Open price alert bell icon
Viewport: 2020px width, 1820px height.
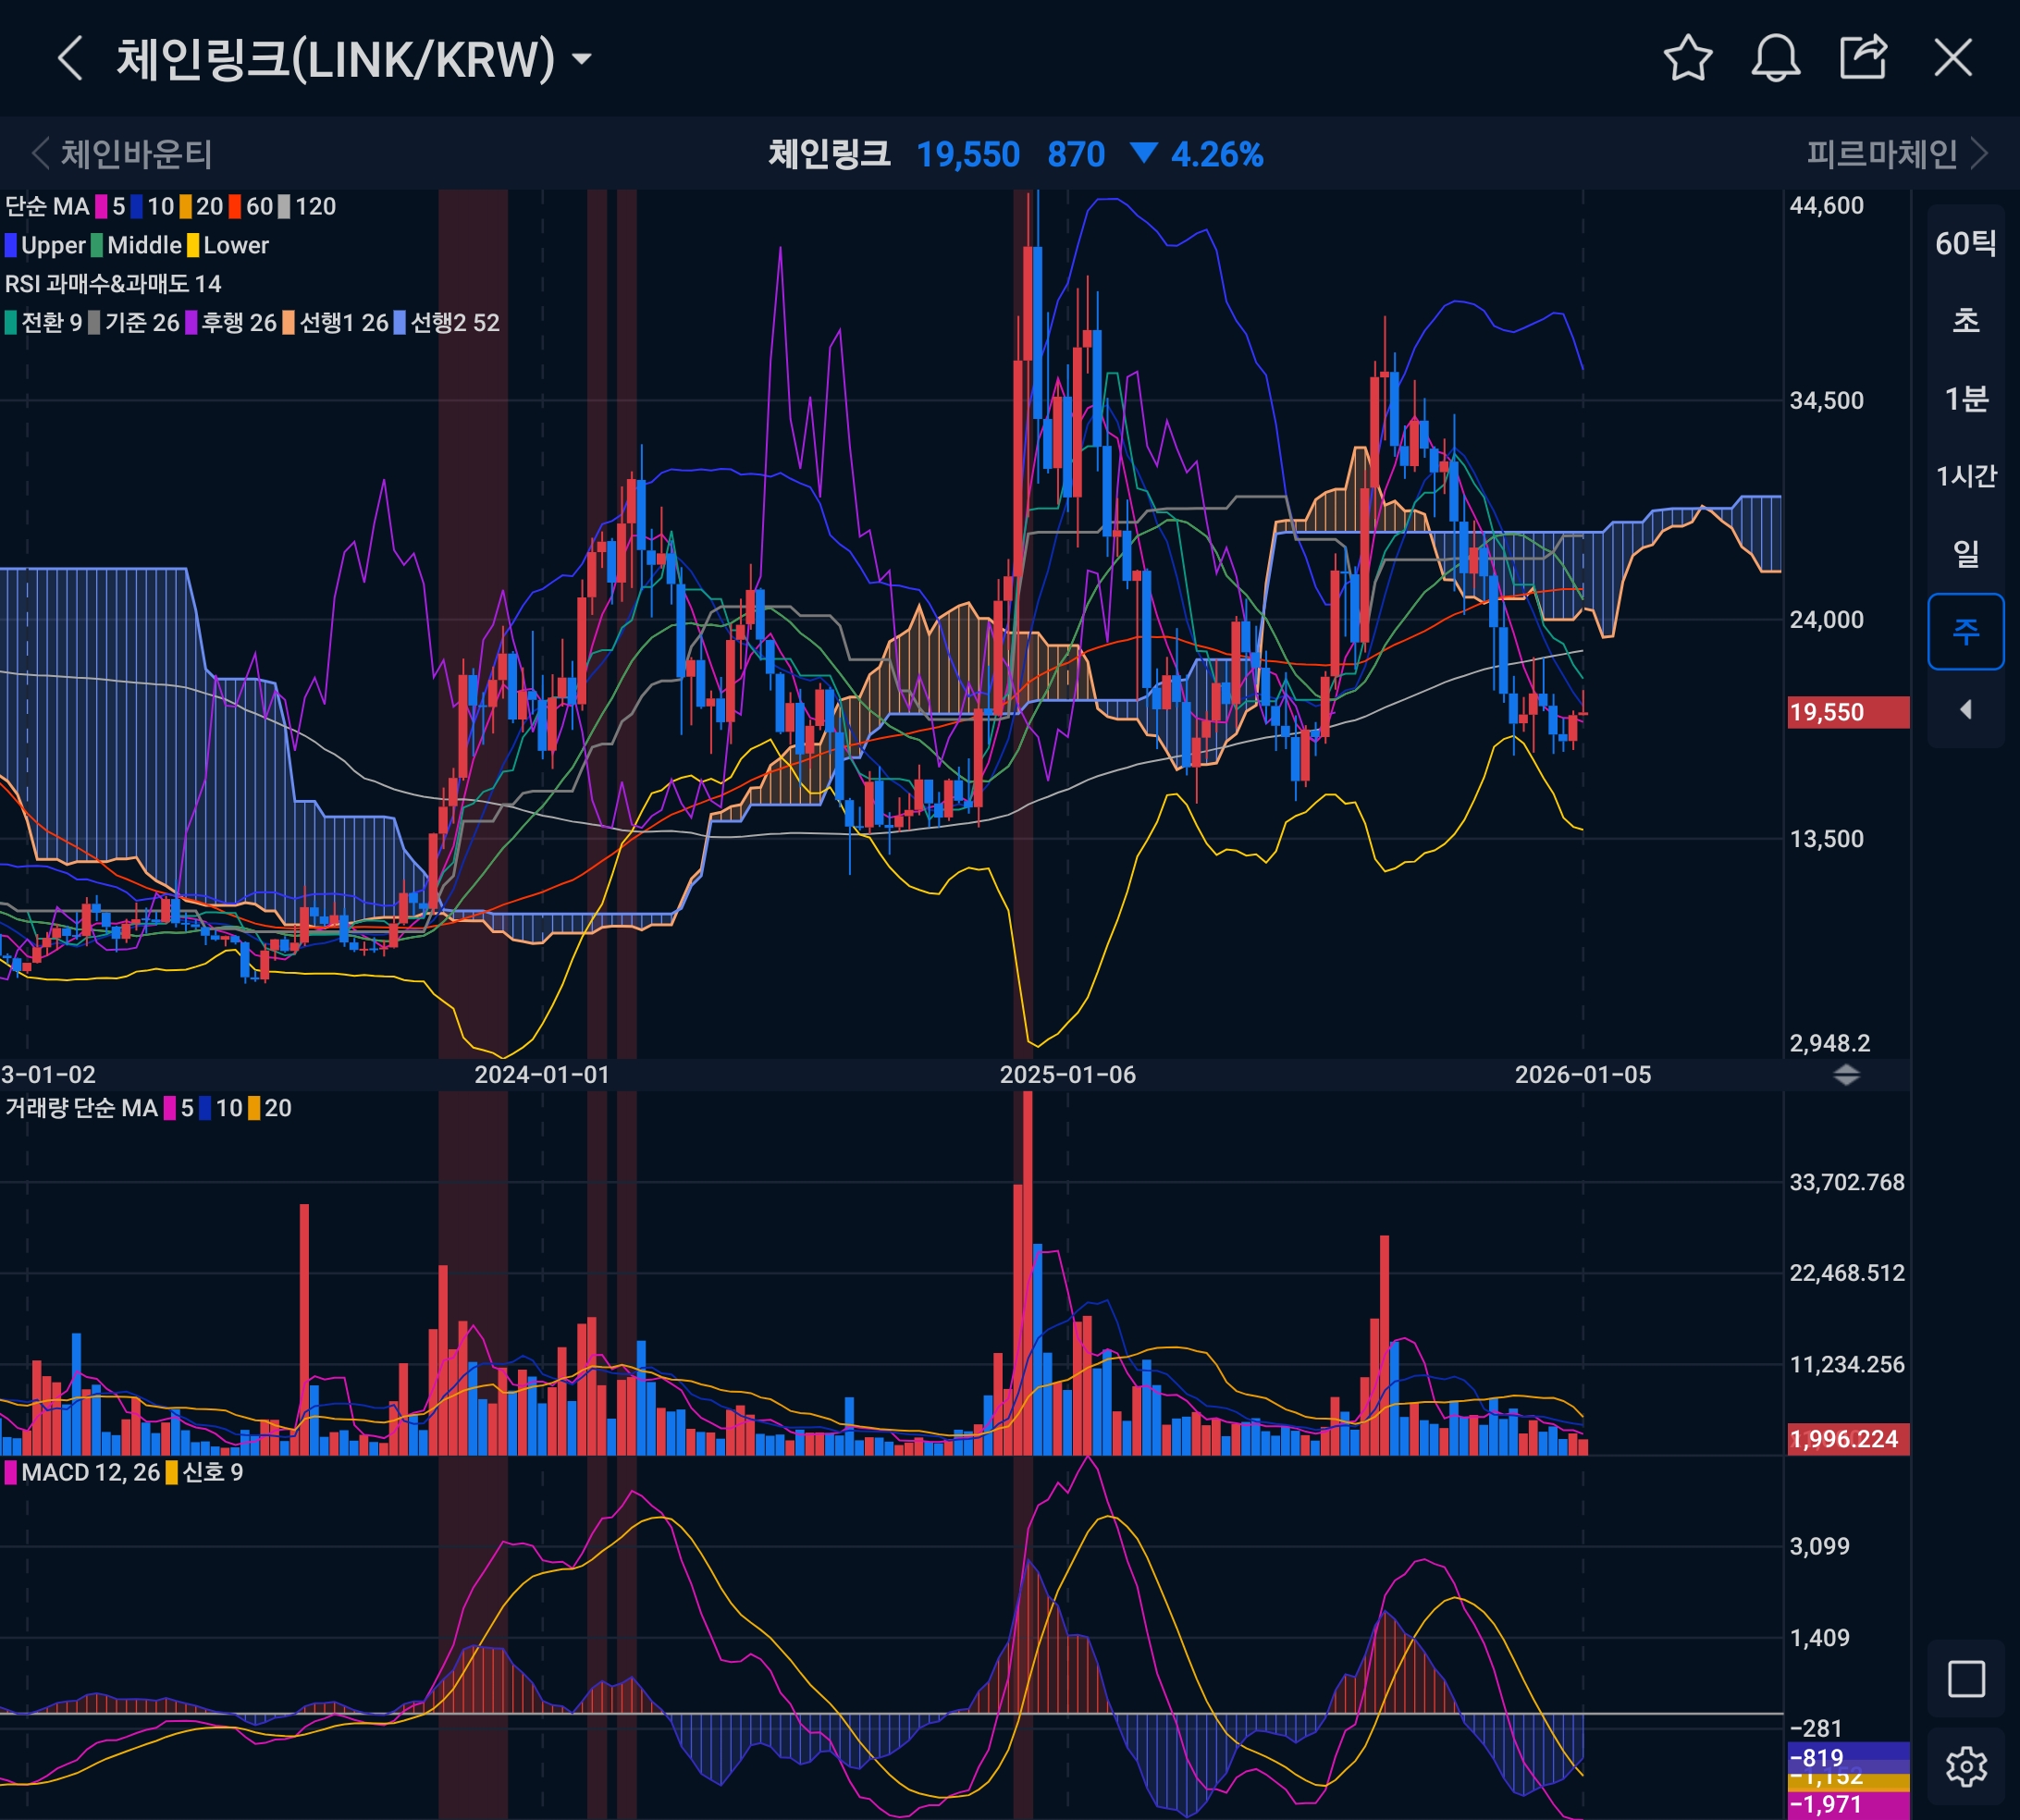click(x=1775, y=58)
